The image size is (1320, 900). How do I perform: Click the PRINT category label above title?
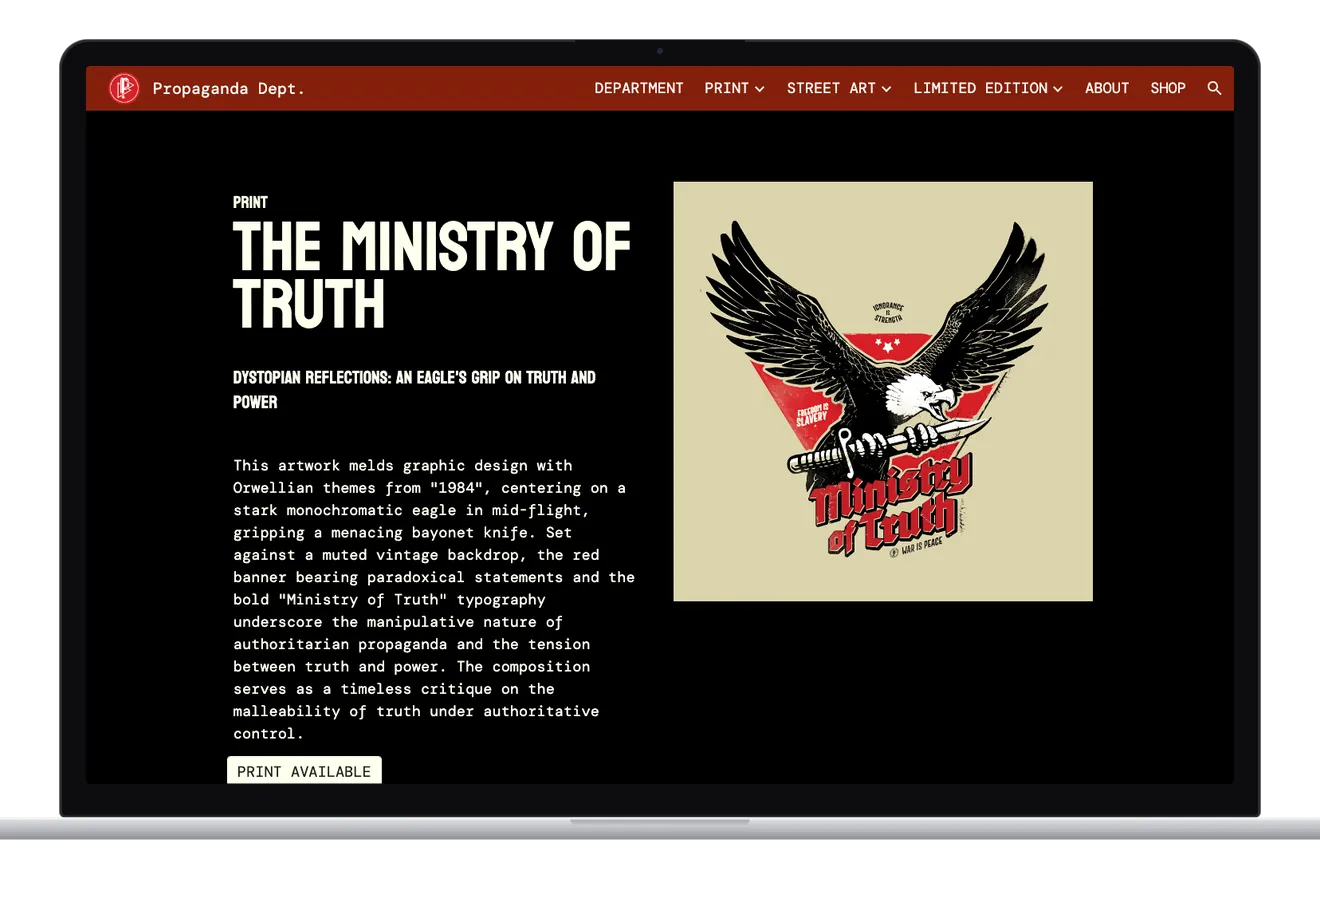250,202
